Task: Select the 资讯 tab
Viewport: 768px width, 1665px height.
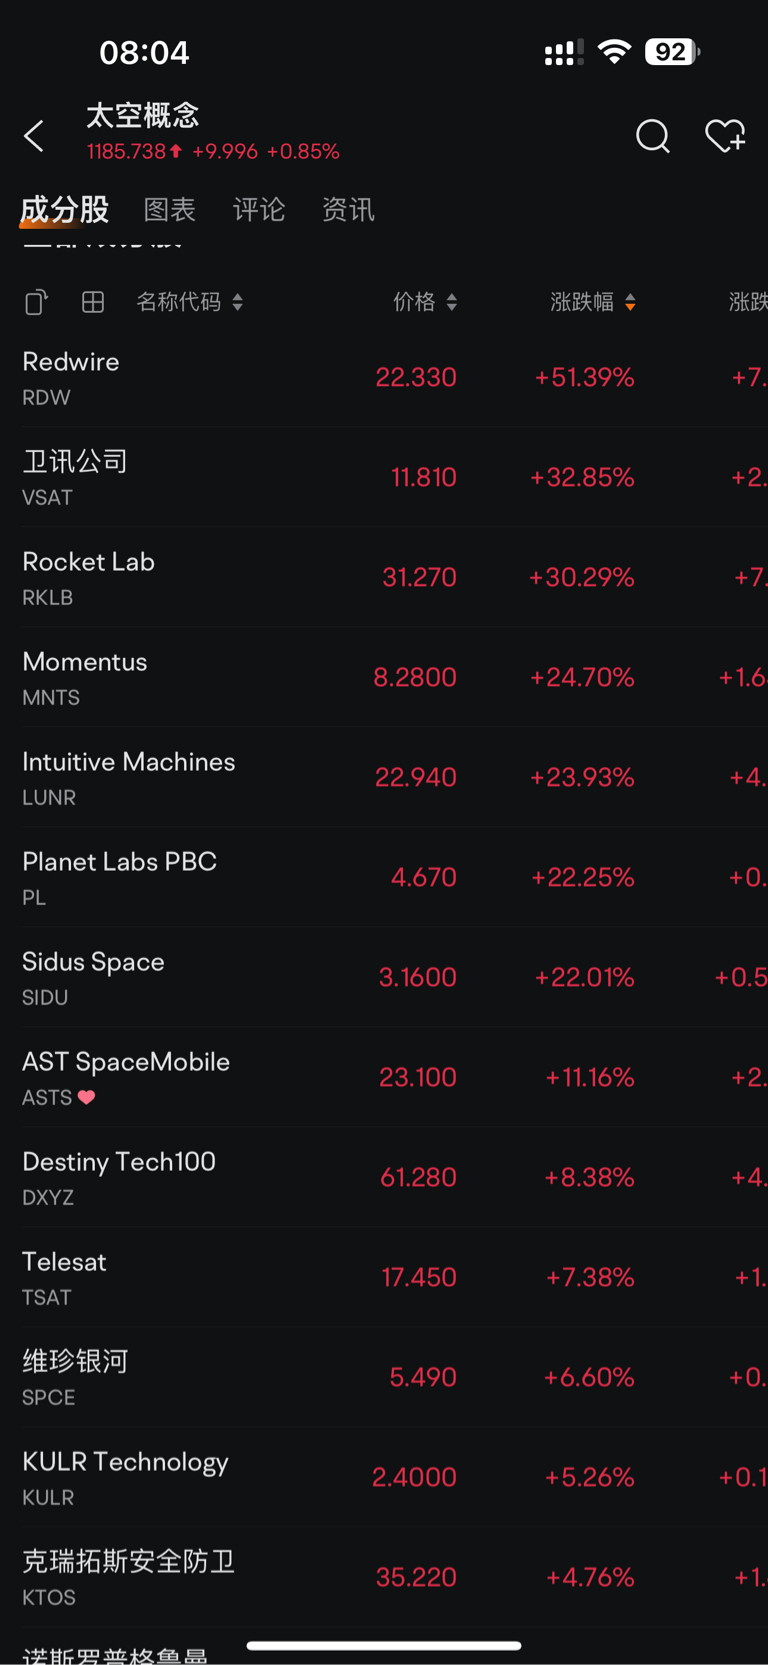Action: (348, 209)
